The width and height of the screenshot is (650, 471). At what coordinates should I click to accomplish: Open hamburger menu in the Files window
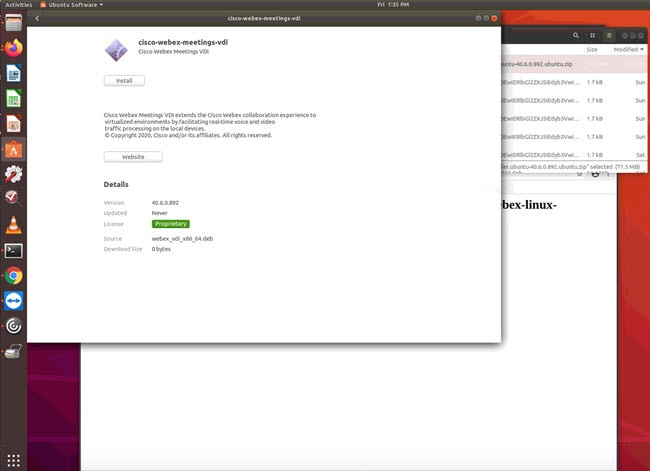[x=609, y=36]
